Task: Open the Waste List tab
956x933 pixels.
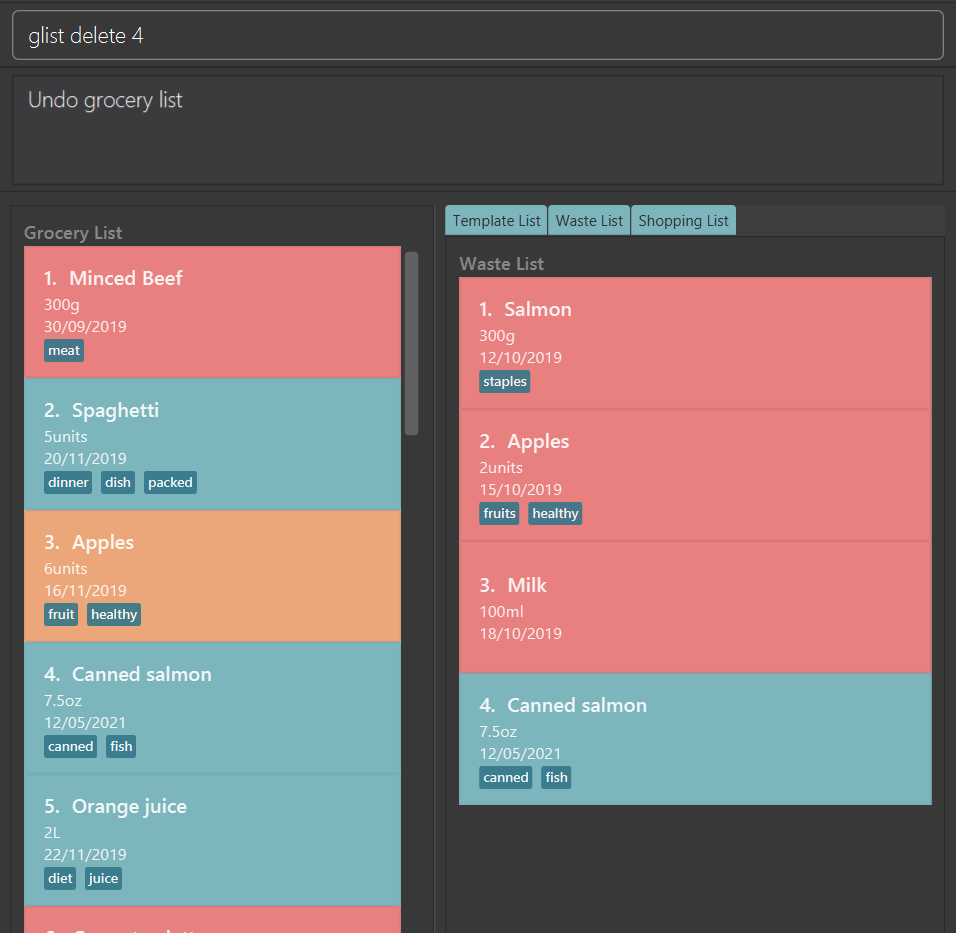Action: pos(589,221)
